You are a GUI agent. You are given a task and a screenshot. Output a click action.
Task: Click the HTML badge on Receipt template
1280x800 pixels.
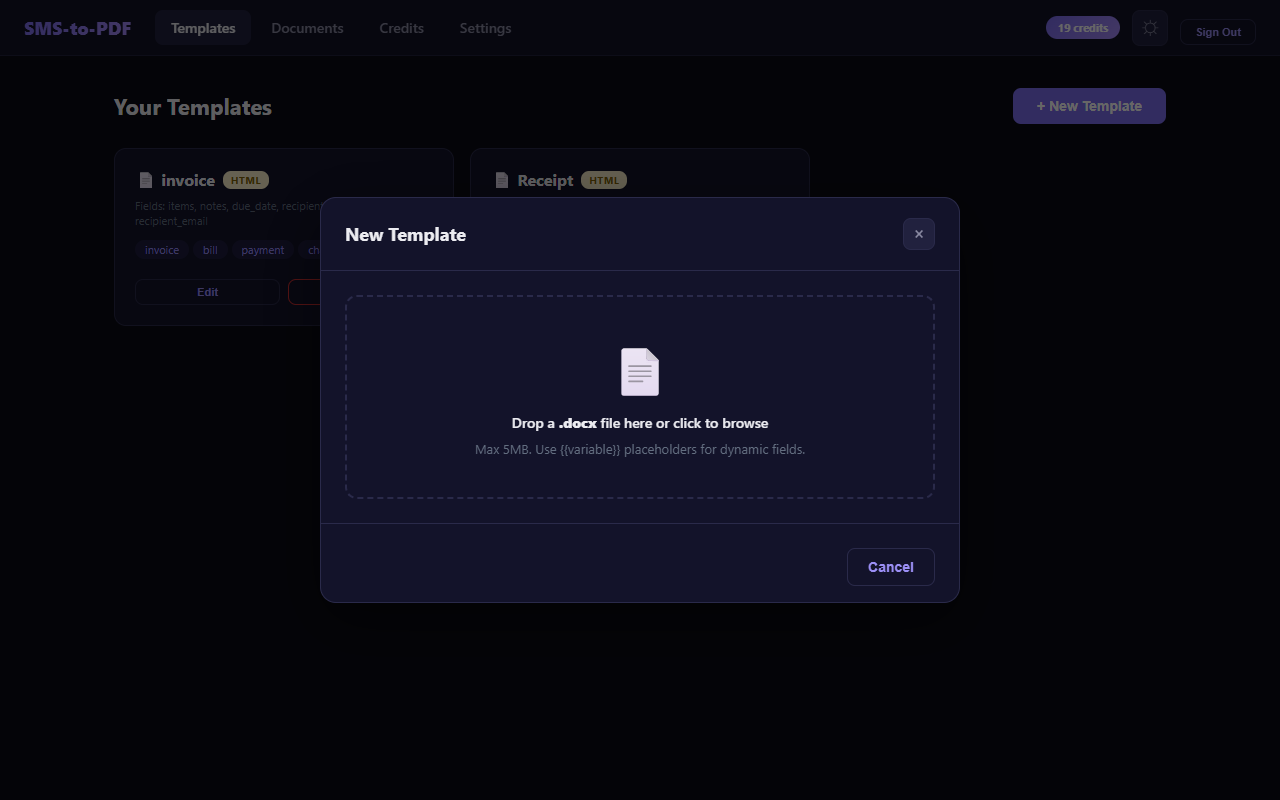(604, 180)
